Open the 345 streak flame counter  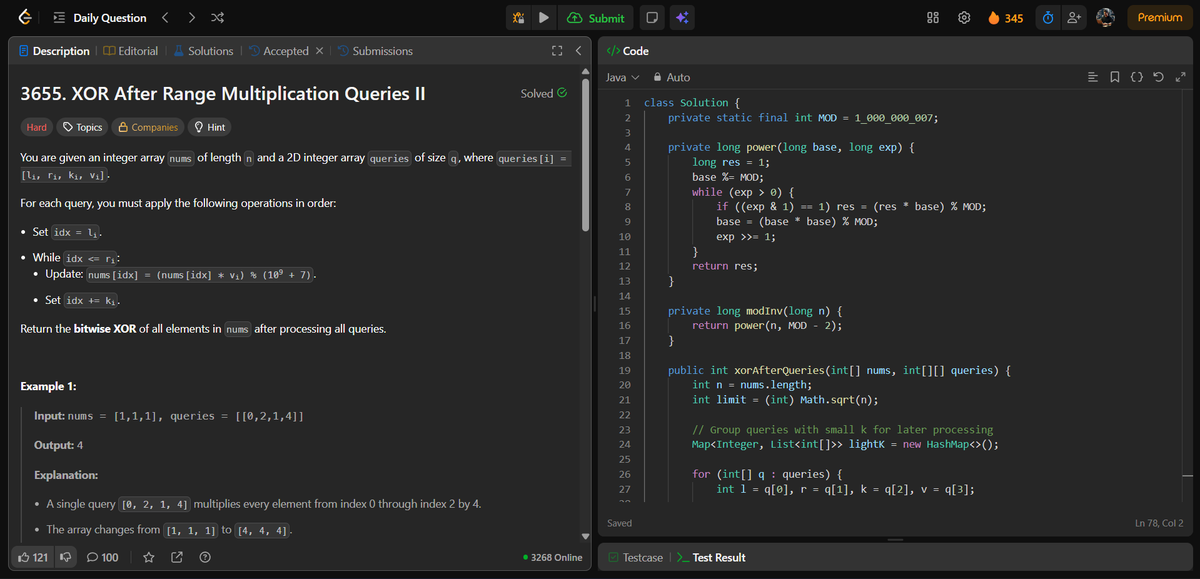(x=1005, y=18)
